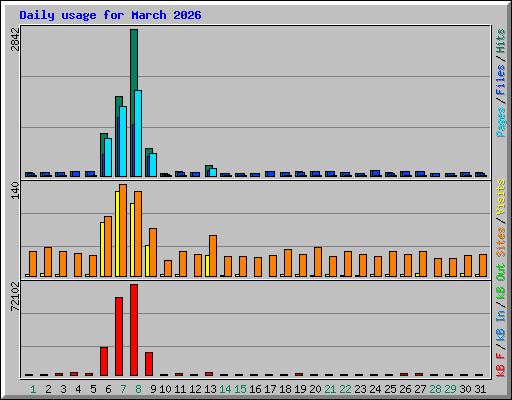Select the orange sites bar for day 1

tap(33, 264)
